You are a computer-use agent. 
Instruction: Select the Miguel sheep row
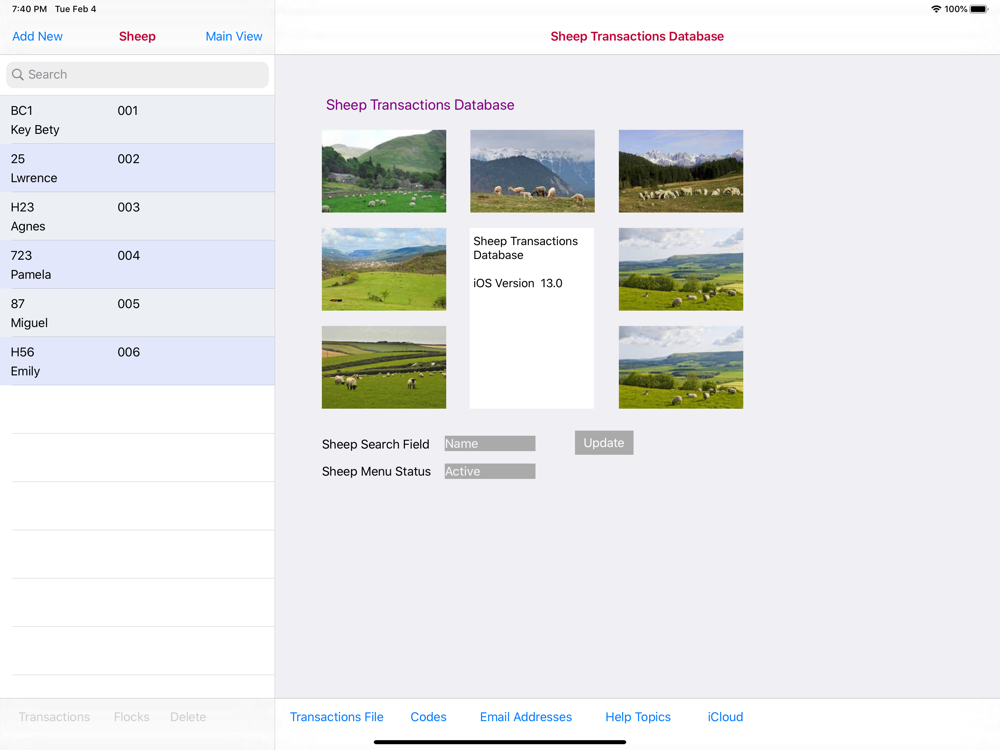pyautogui.click(x=137, y=313)
